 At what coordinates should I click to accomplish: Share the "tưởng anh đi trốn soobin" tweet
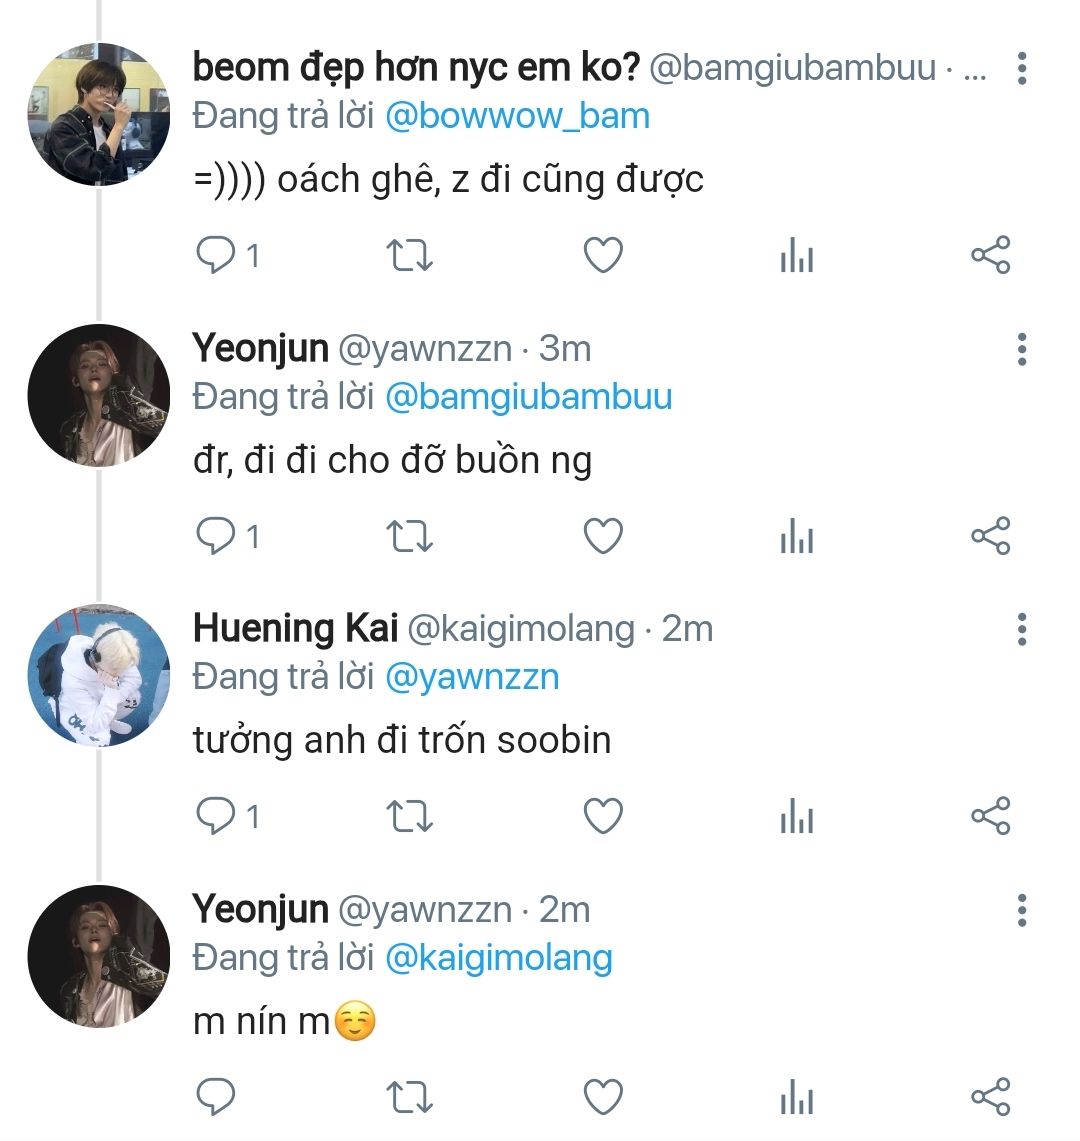990,818
